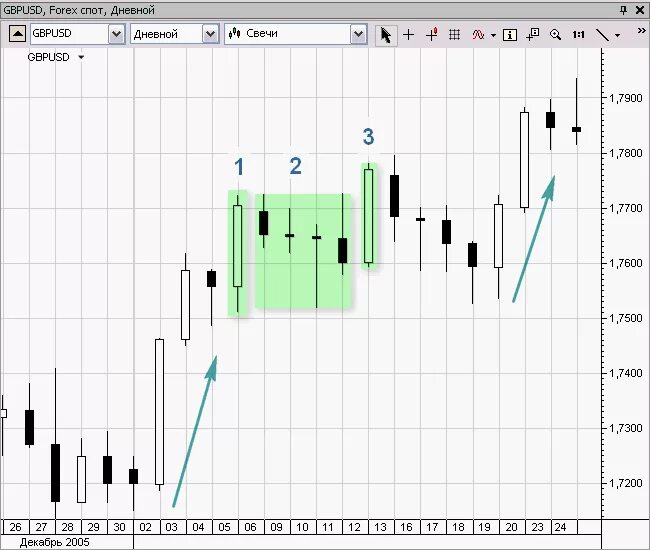
Task: Click the 1,7500 price axis label
Action: [626, 318]
